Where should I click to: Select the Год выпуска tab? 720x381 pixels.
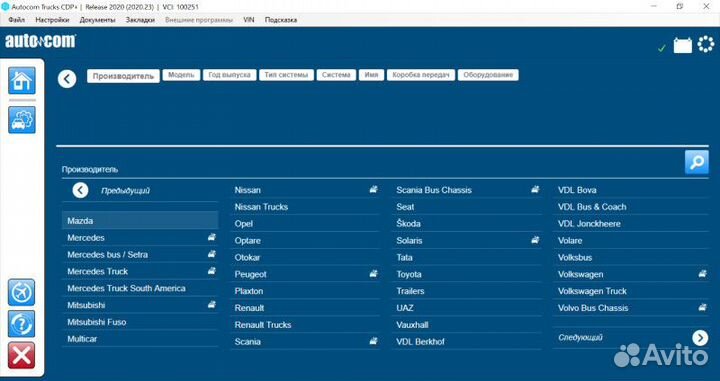coord(229,75)
